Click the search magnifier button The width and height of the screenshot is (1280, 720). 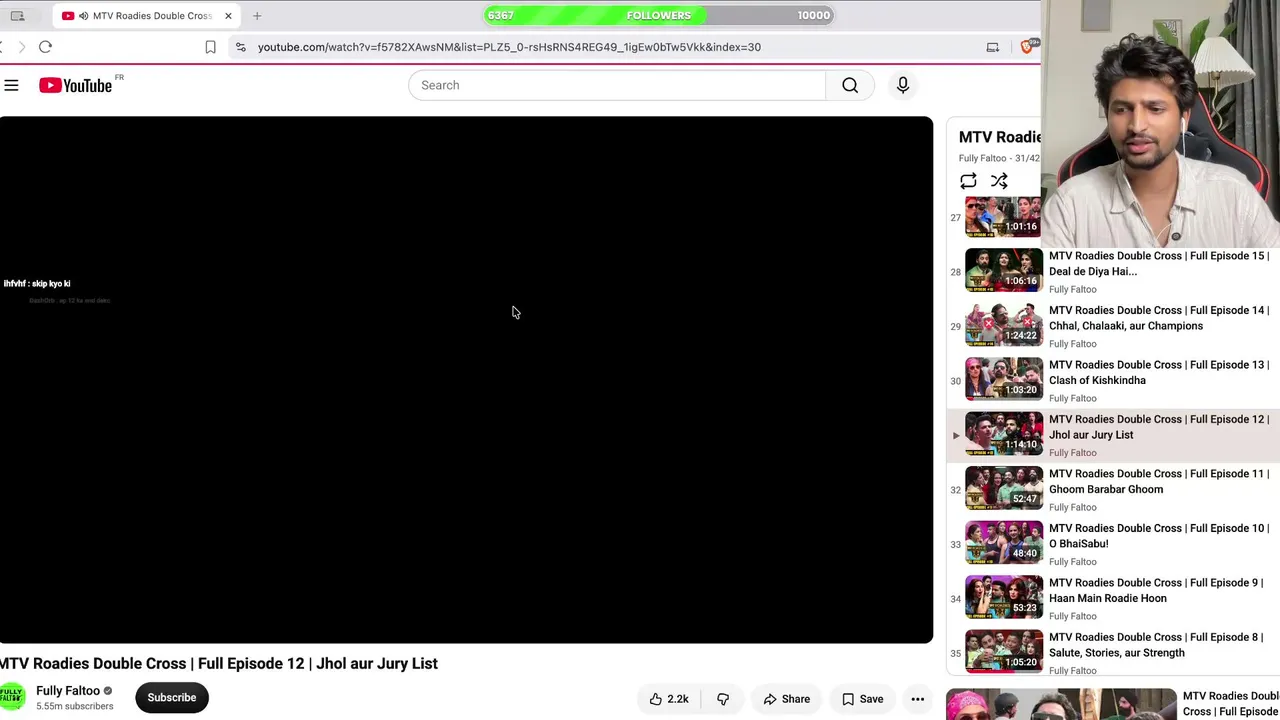(x=850, y=85)
